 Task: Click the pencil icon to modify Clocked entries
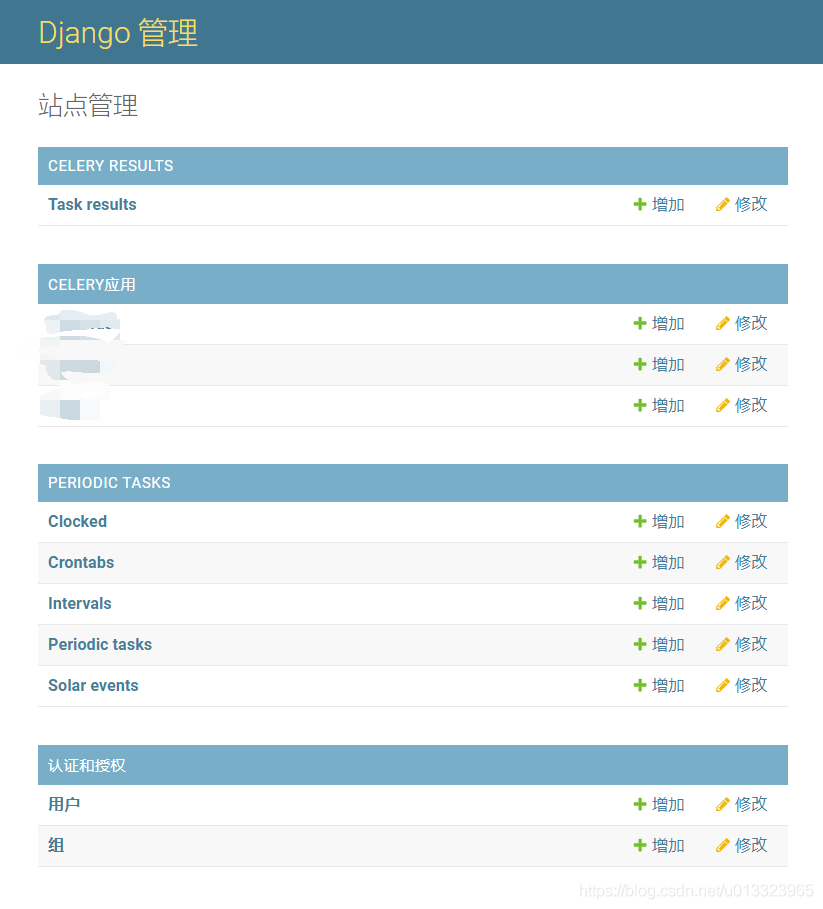(x=722, y=521)
